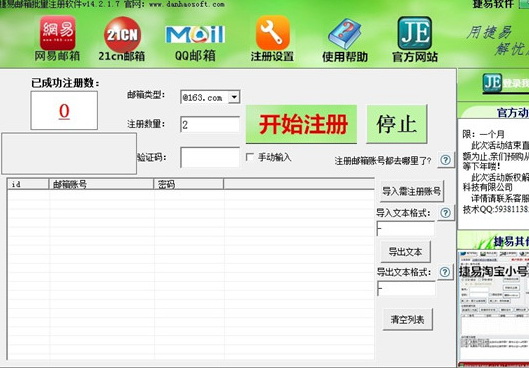Click the 导入文本格式 text field
Viewport: 529px width, 368px height.
click(x=406, y=229)
